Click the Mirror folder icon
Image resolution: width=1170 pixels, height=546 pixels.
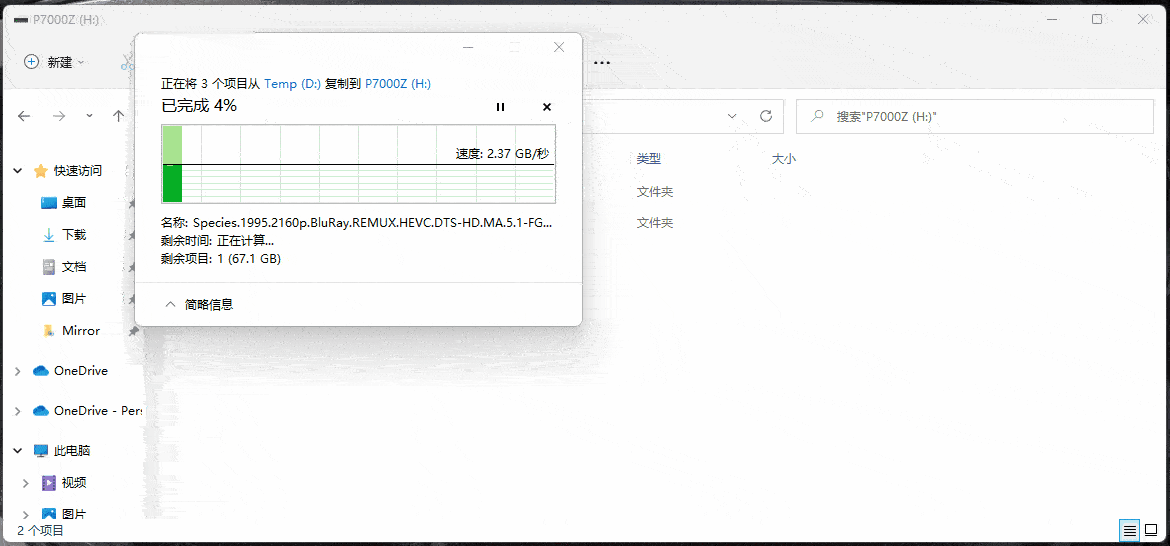pyautogui.click(x=49, y=330)
